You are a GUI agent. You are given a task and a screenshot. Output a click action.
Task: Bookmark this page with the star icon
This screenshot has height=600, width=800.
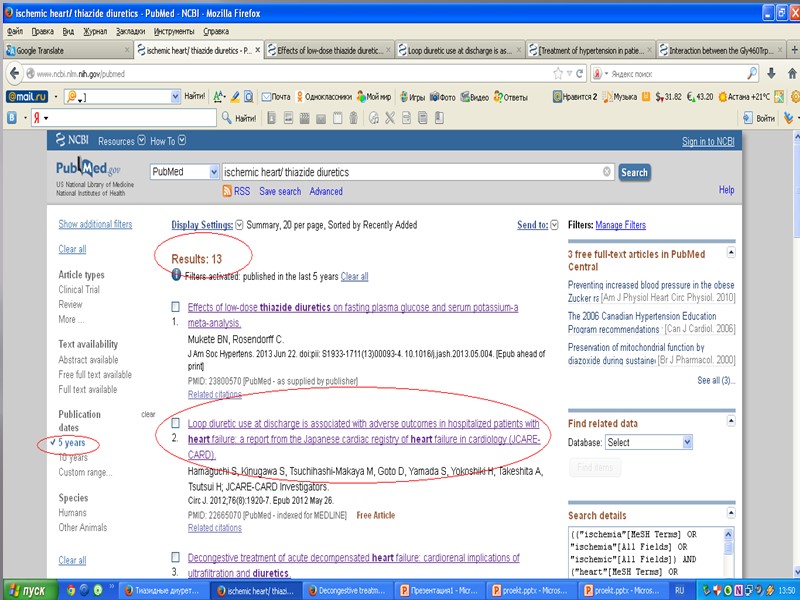tap(558, 73)
